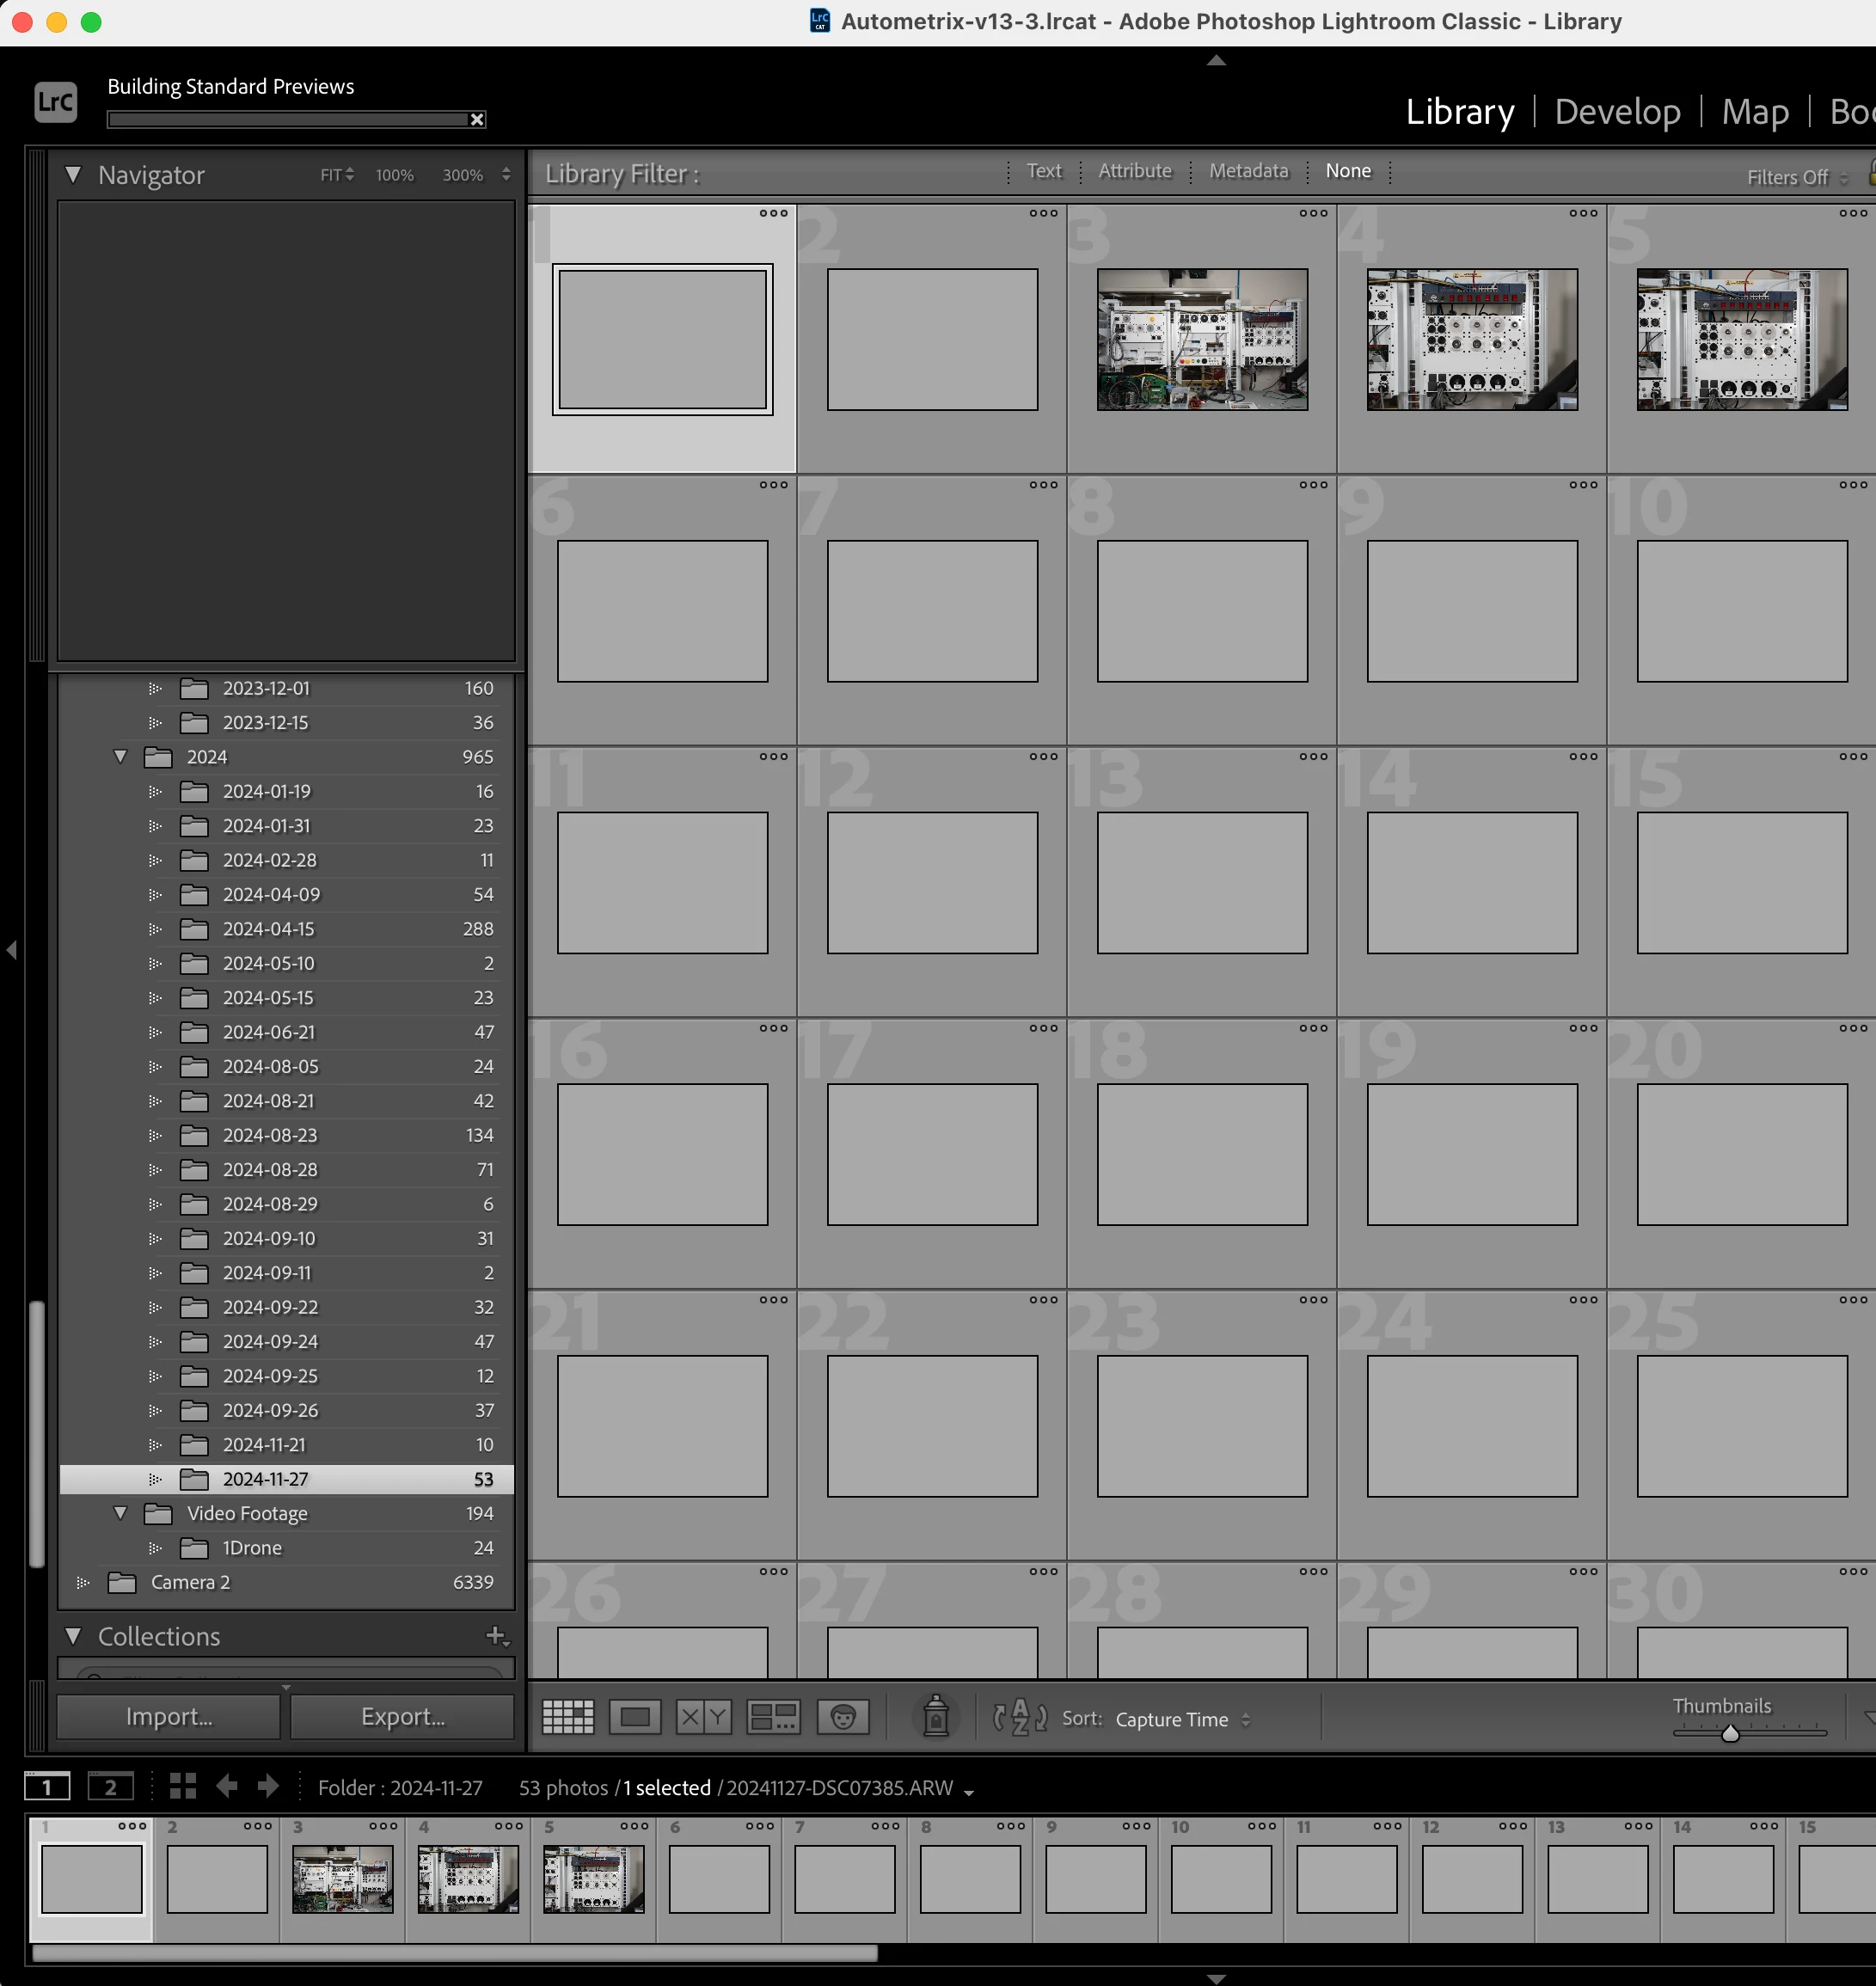Open Survey view icon
Viewport: 1876px width, 1986px height.
773,1717
